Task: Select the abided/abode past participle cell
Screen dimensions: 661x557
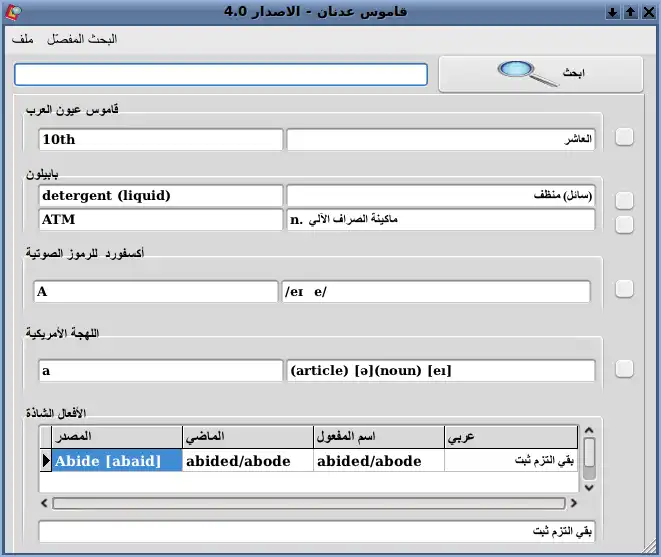Action: coord(379,460)
